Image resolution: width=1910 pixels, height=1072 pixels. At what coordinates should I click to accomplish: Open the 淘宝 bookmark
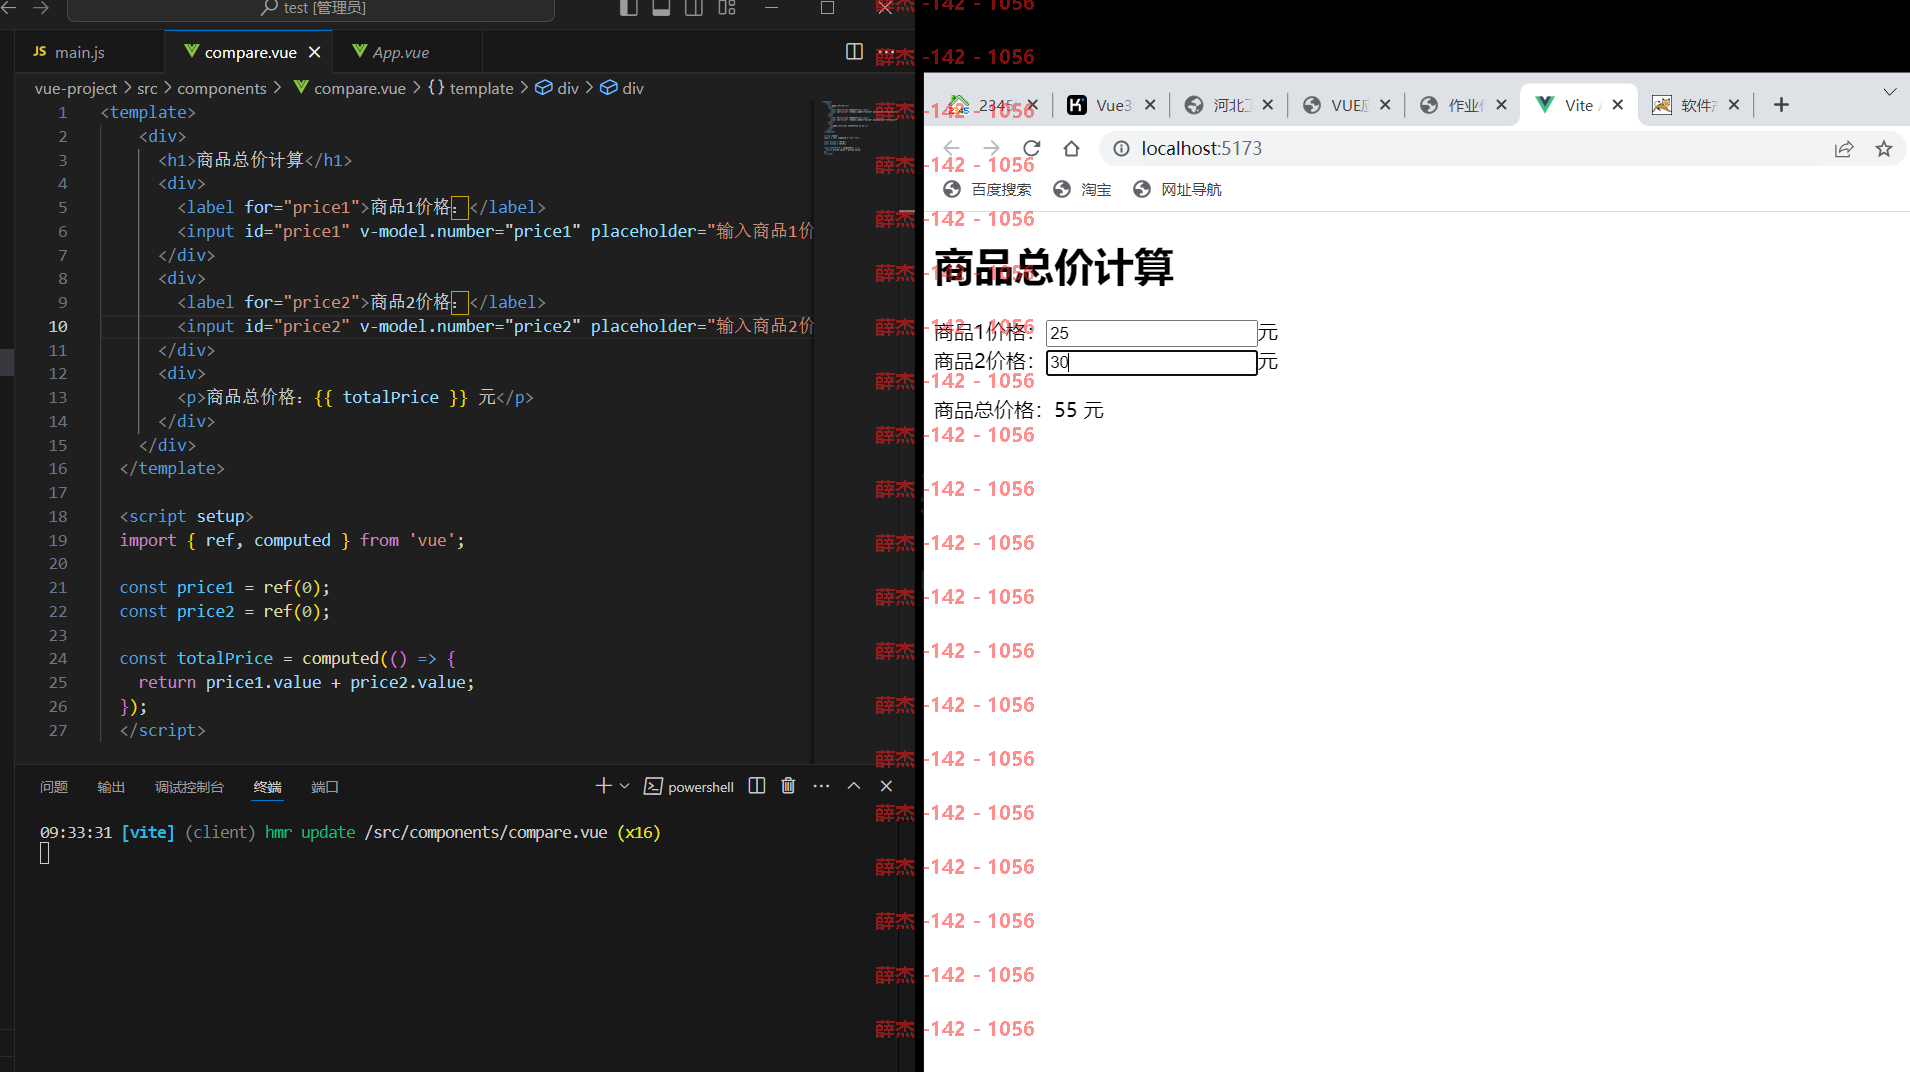(x=1082, y=189)
